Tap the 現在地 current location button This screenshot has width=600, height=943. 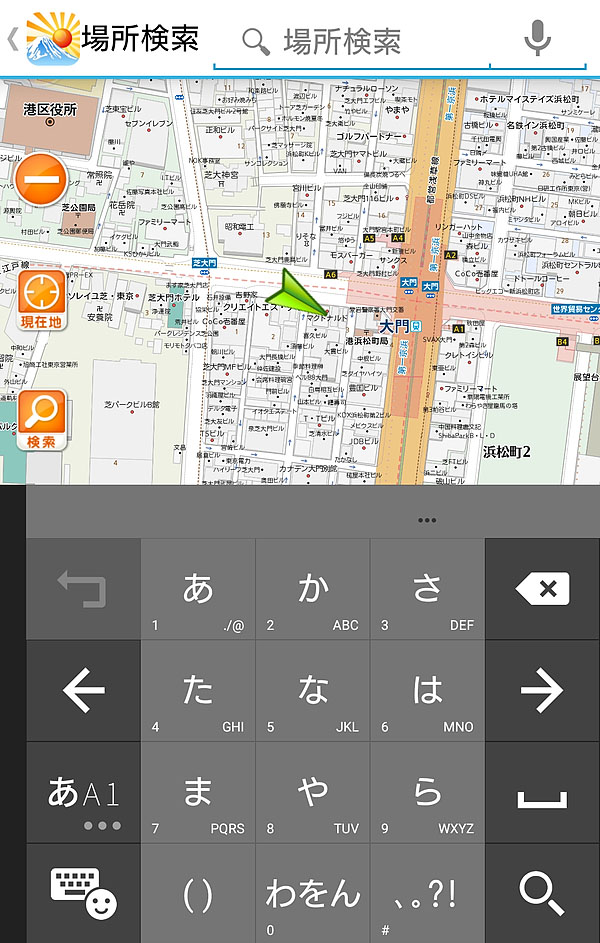41,300
